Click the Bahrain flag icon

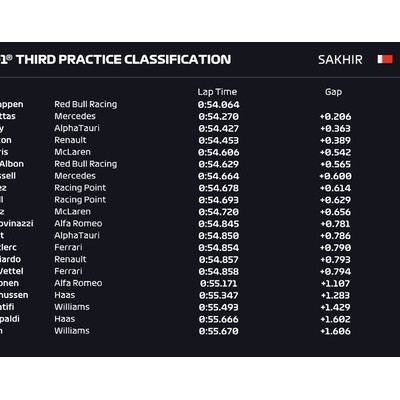click(385, 59)
